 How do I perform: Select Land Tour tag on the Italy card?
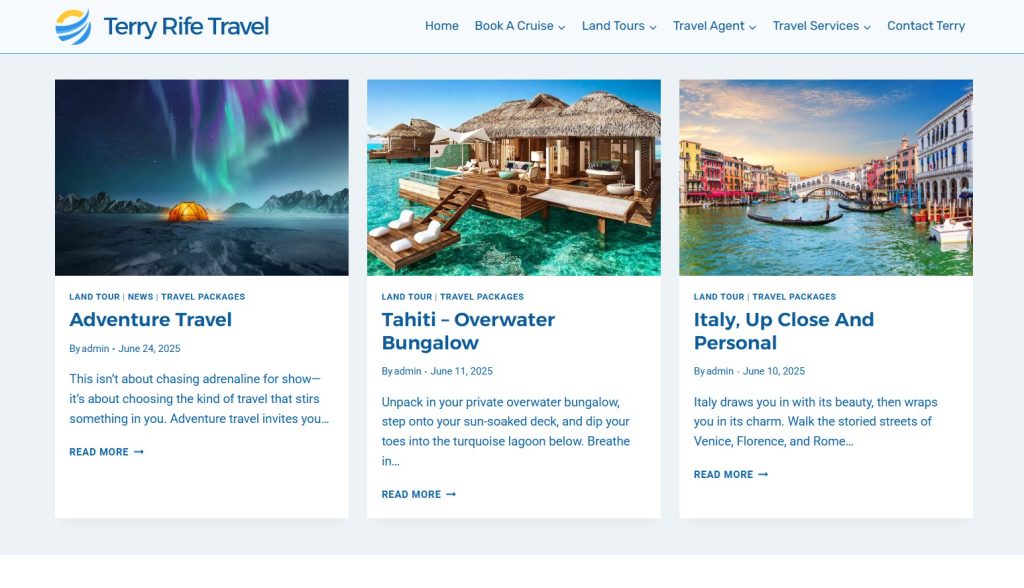(719, 297)
